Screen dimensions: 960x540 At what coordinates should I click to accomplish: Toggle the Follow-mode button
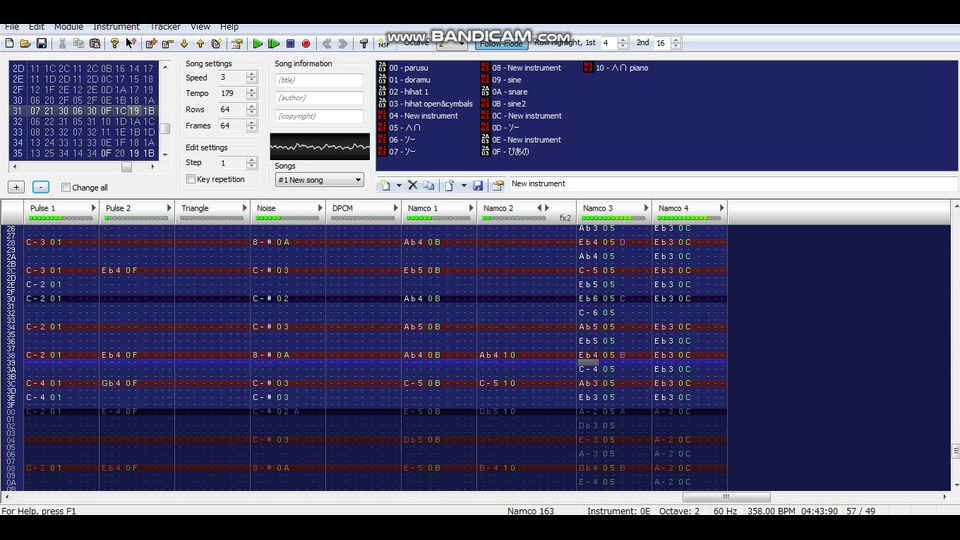(501, 43)
